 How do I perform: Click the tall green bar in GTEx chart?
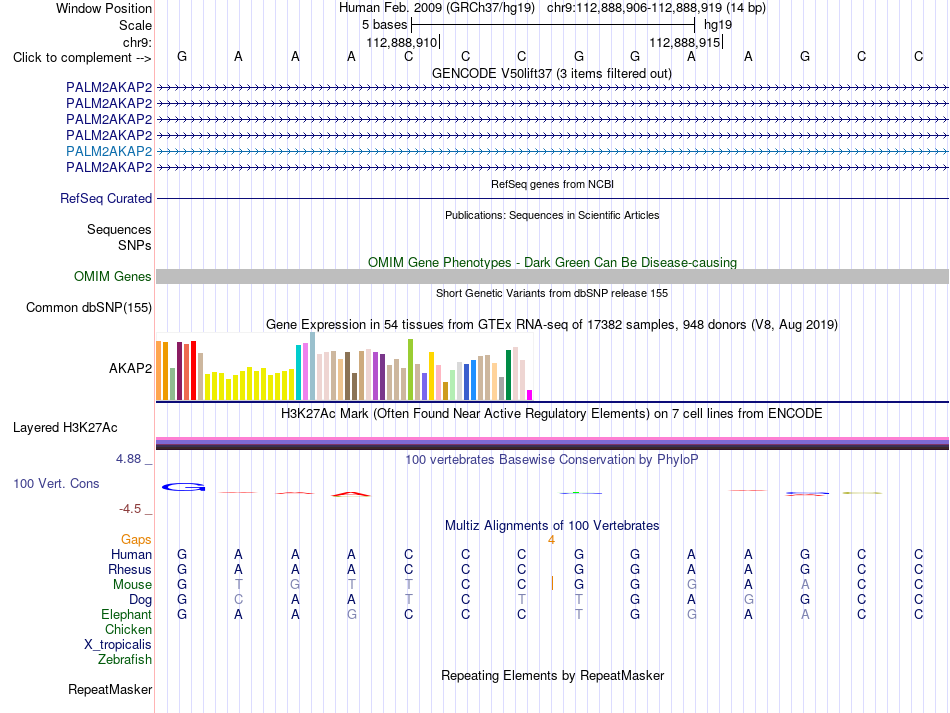411,370
